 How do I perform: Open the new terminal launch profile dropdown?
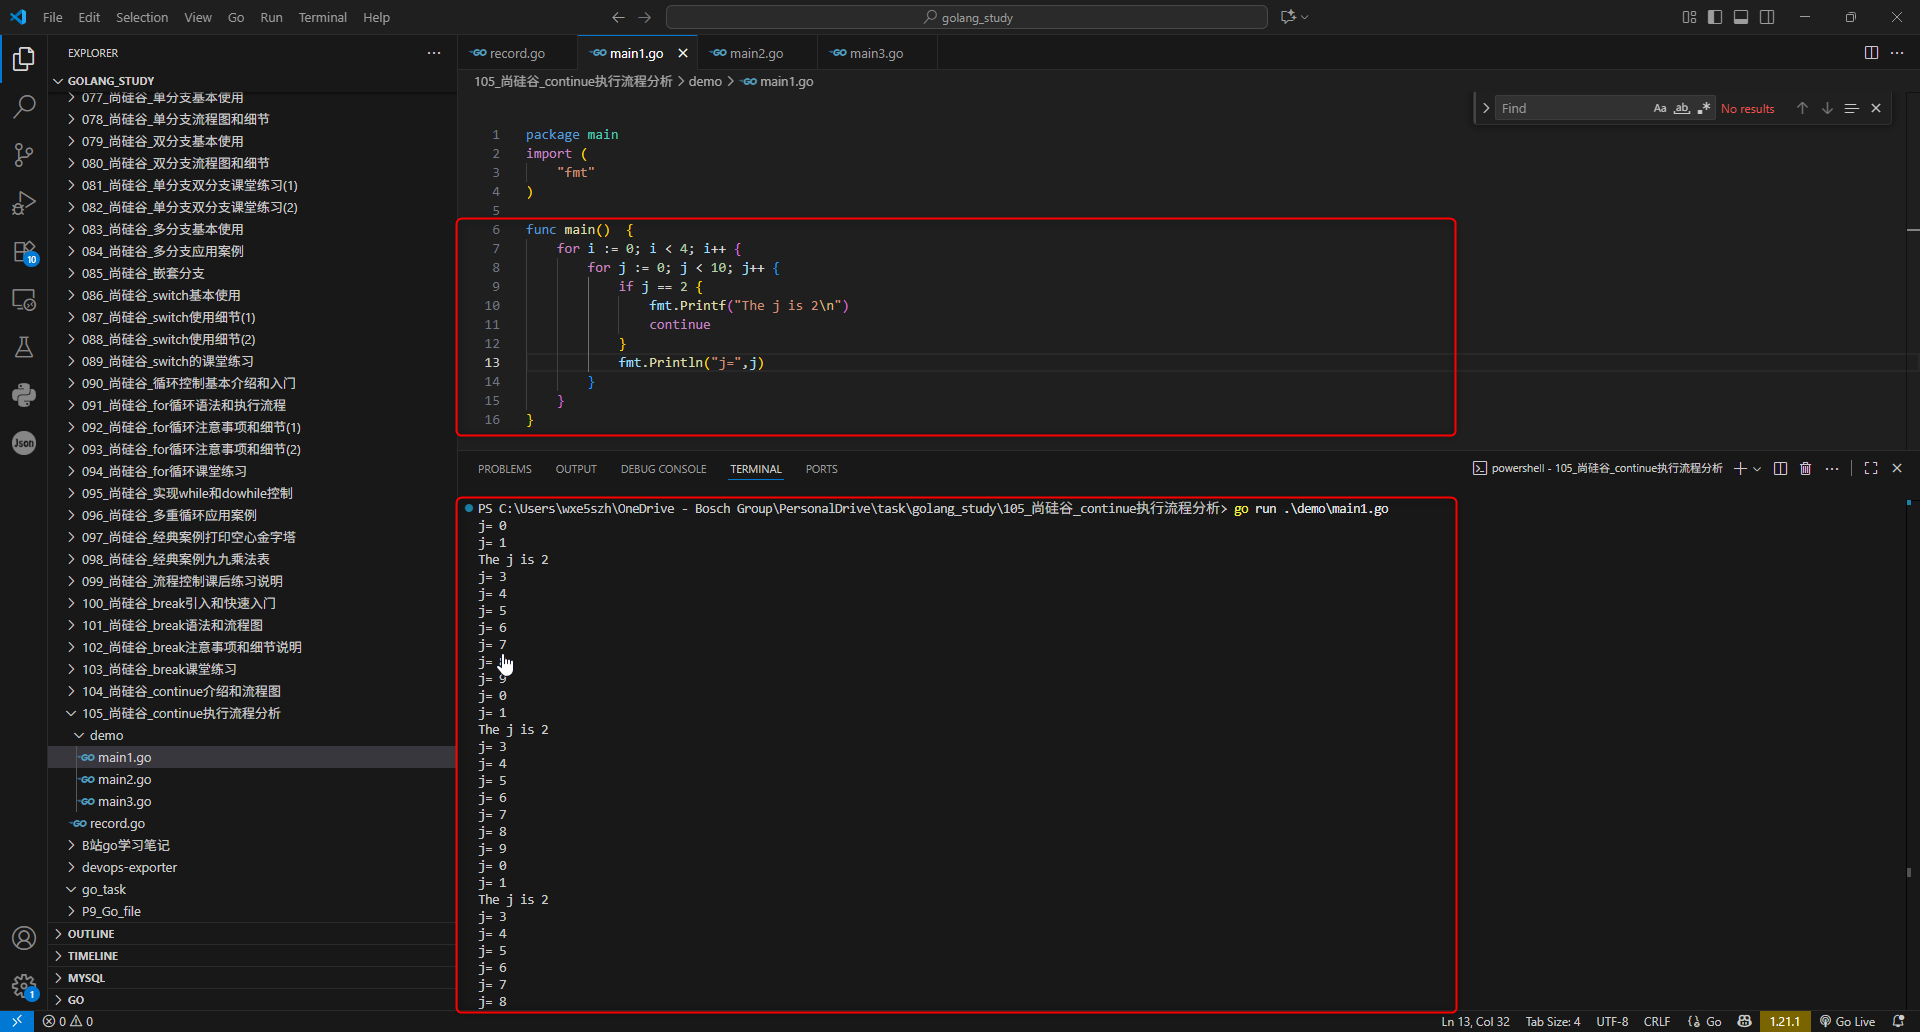tap(1757, 469)
